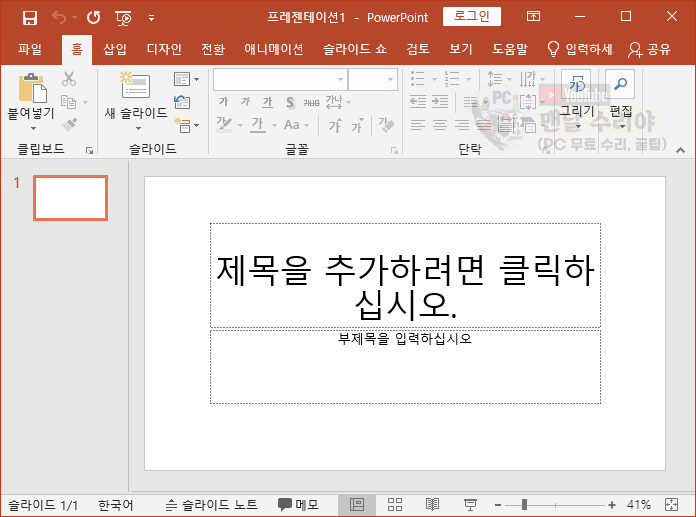Viewport: 696px width, 517px height.
Task: Click Decrease List Level icon
Action: (x=418, y=102)
